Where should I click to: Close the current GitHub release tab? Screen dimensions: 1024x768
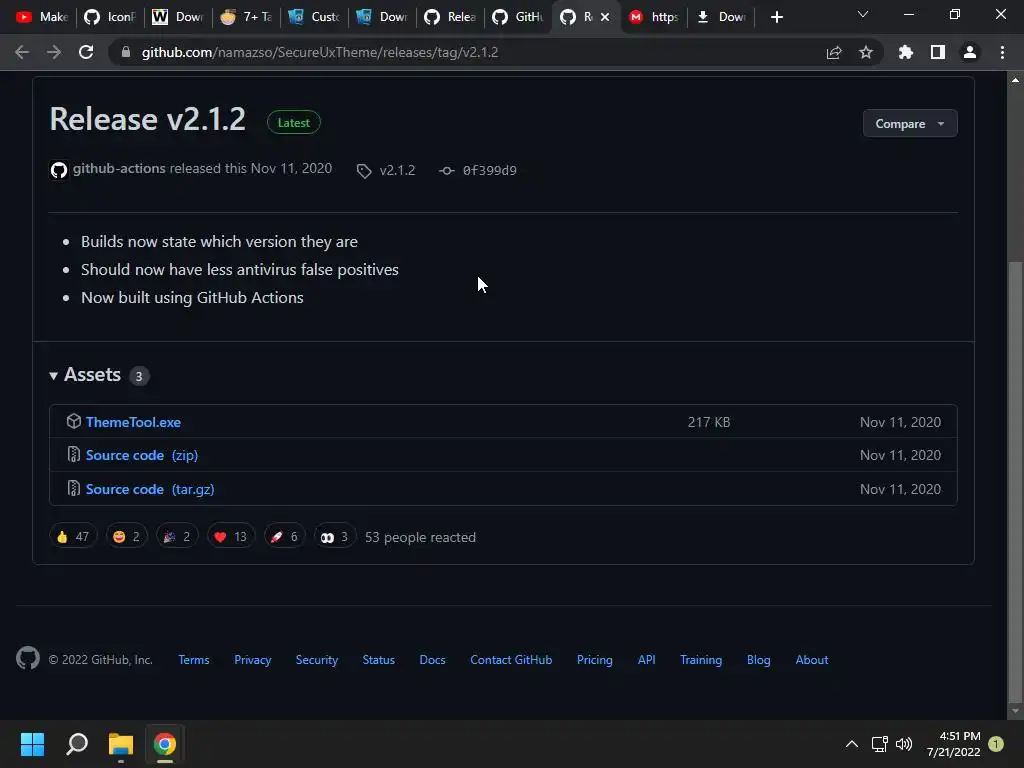click(605, 17)
